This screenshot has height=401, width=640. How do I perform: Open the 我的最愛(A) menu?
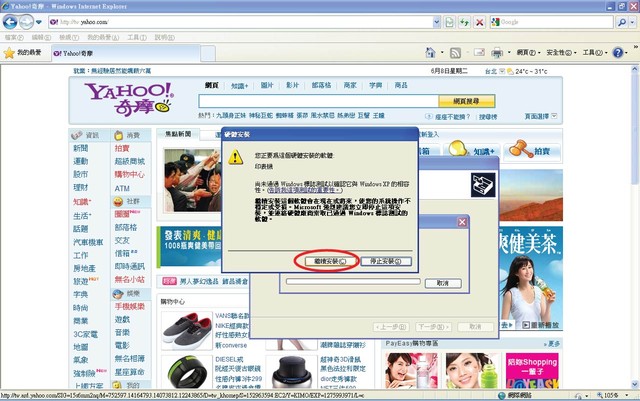[103, 38]
